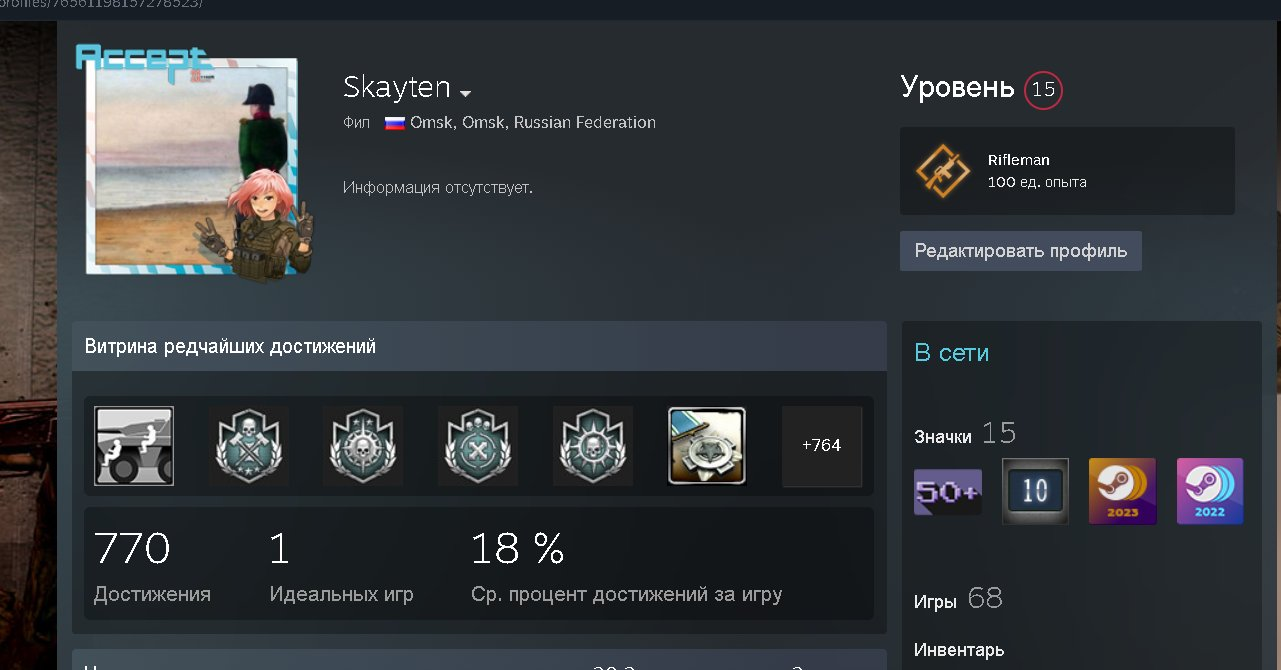View the fifth skull emblem achievement
The width and height of the screenshot is (1281, 670).
click(x=593, y=446)
